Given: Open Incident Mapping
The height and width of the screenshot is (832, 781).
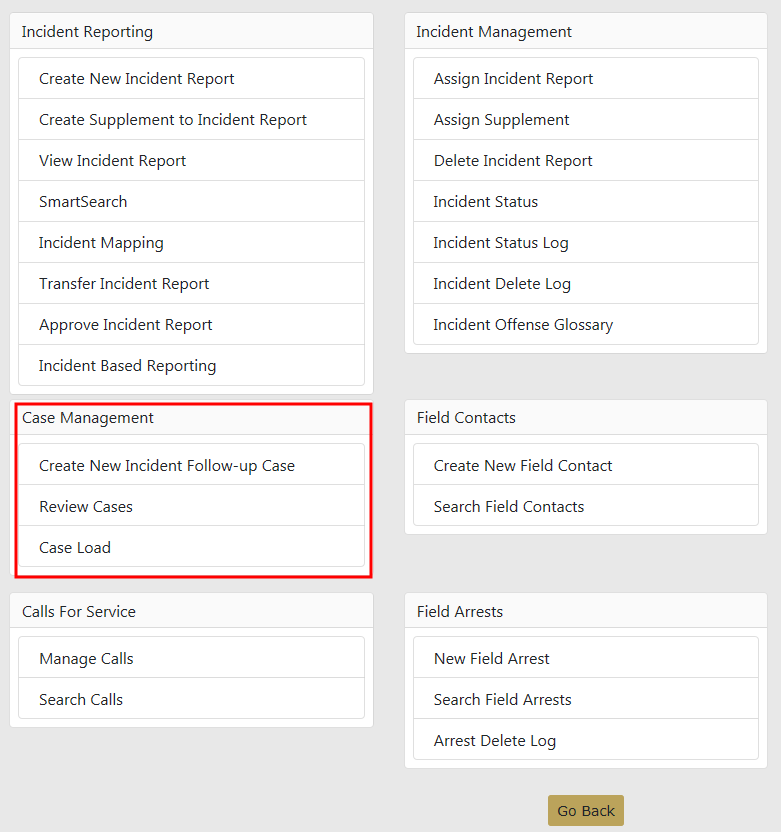Looking at the screenshot, I should point(101,243).
